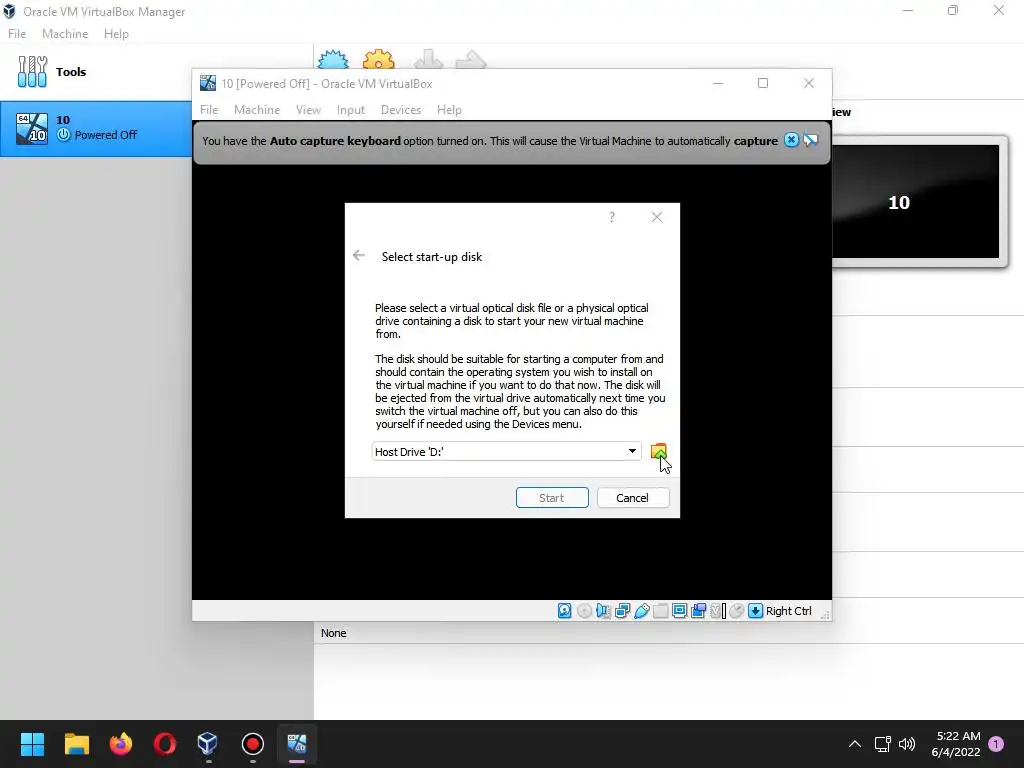Screen dimensions: 1024x768
Task: Open the Input menu
Action: (351, 110)
